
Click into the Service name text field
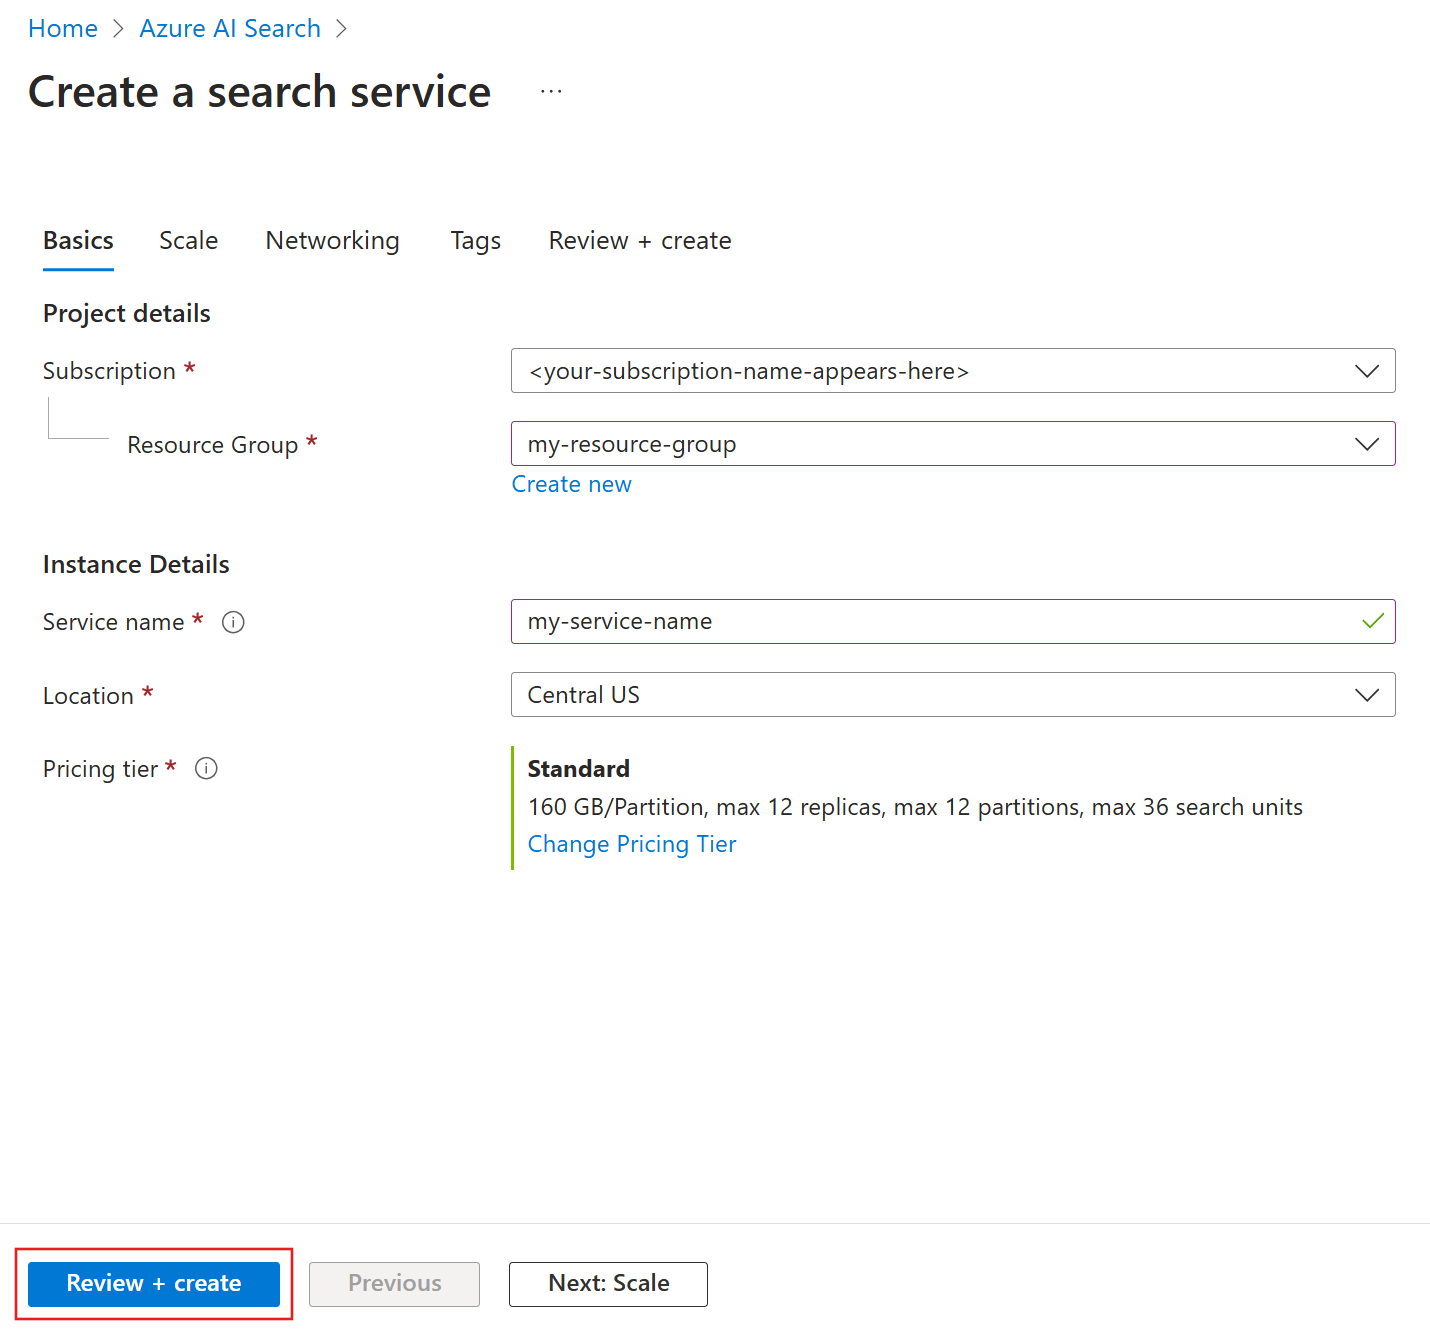(930, 621)
